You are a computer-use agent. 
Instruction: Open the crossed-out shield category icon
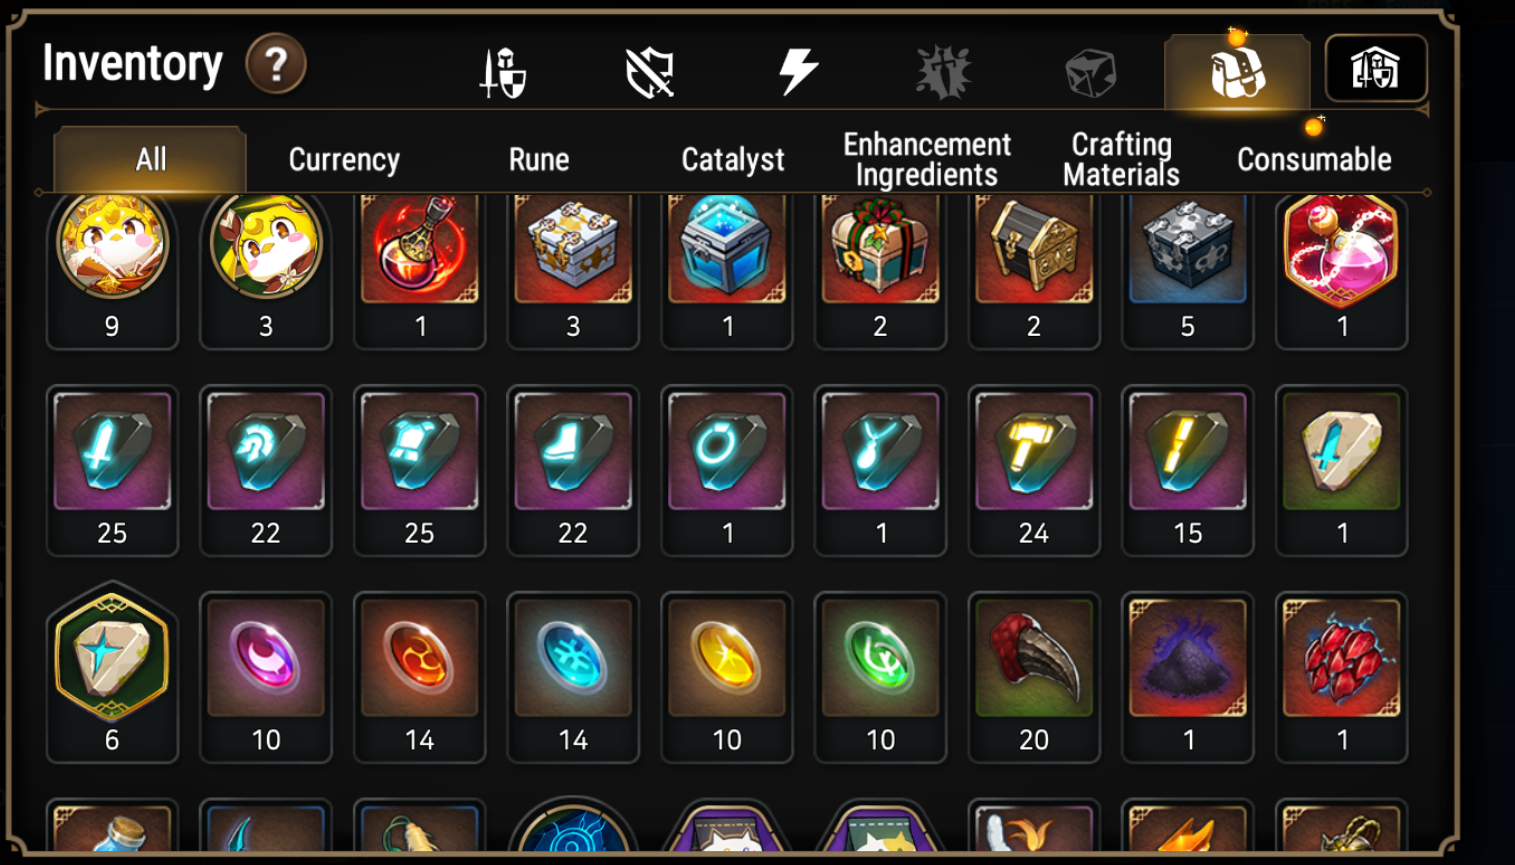point(649,72)
